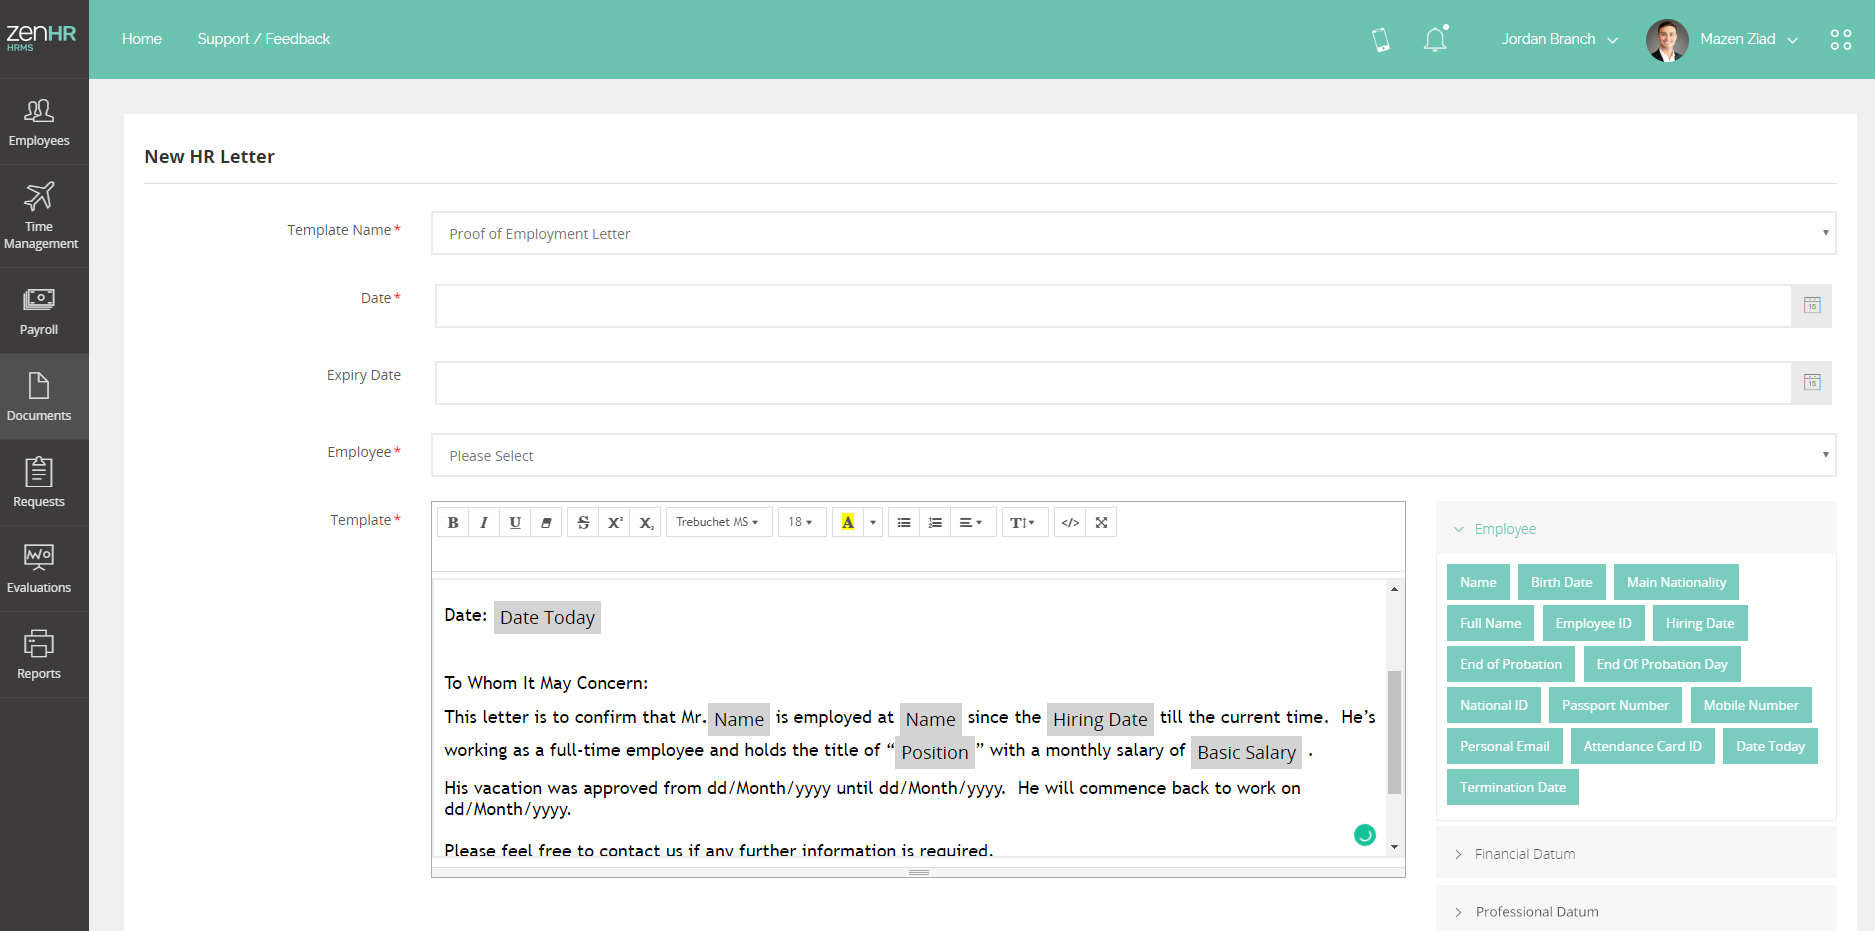Click the eraser clear formatting icon
Viewport: 1875px width, 931px height.
coord(546,522)
